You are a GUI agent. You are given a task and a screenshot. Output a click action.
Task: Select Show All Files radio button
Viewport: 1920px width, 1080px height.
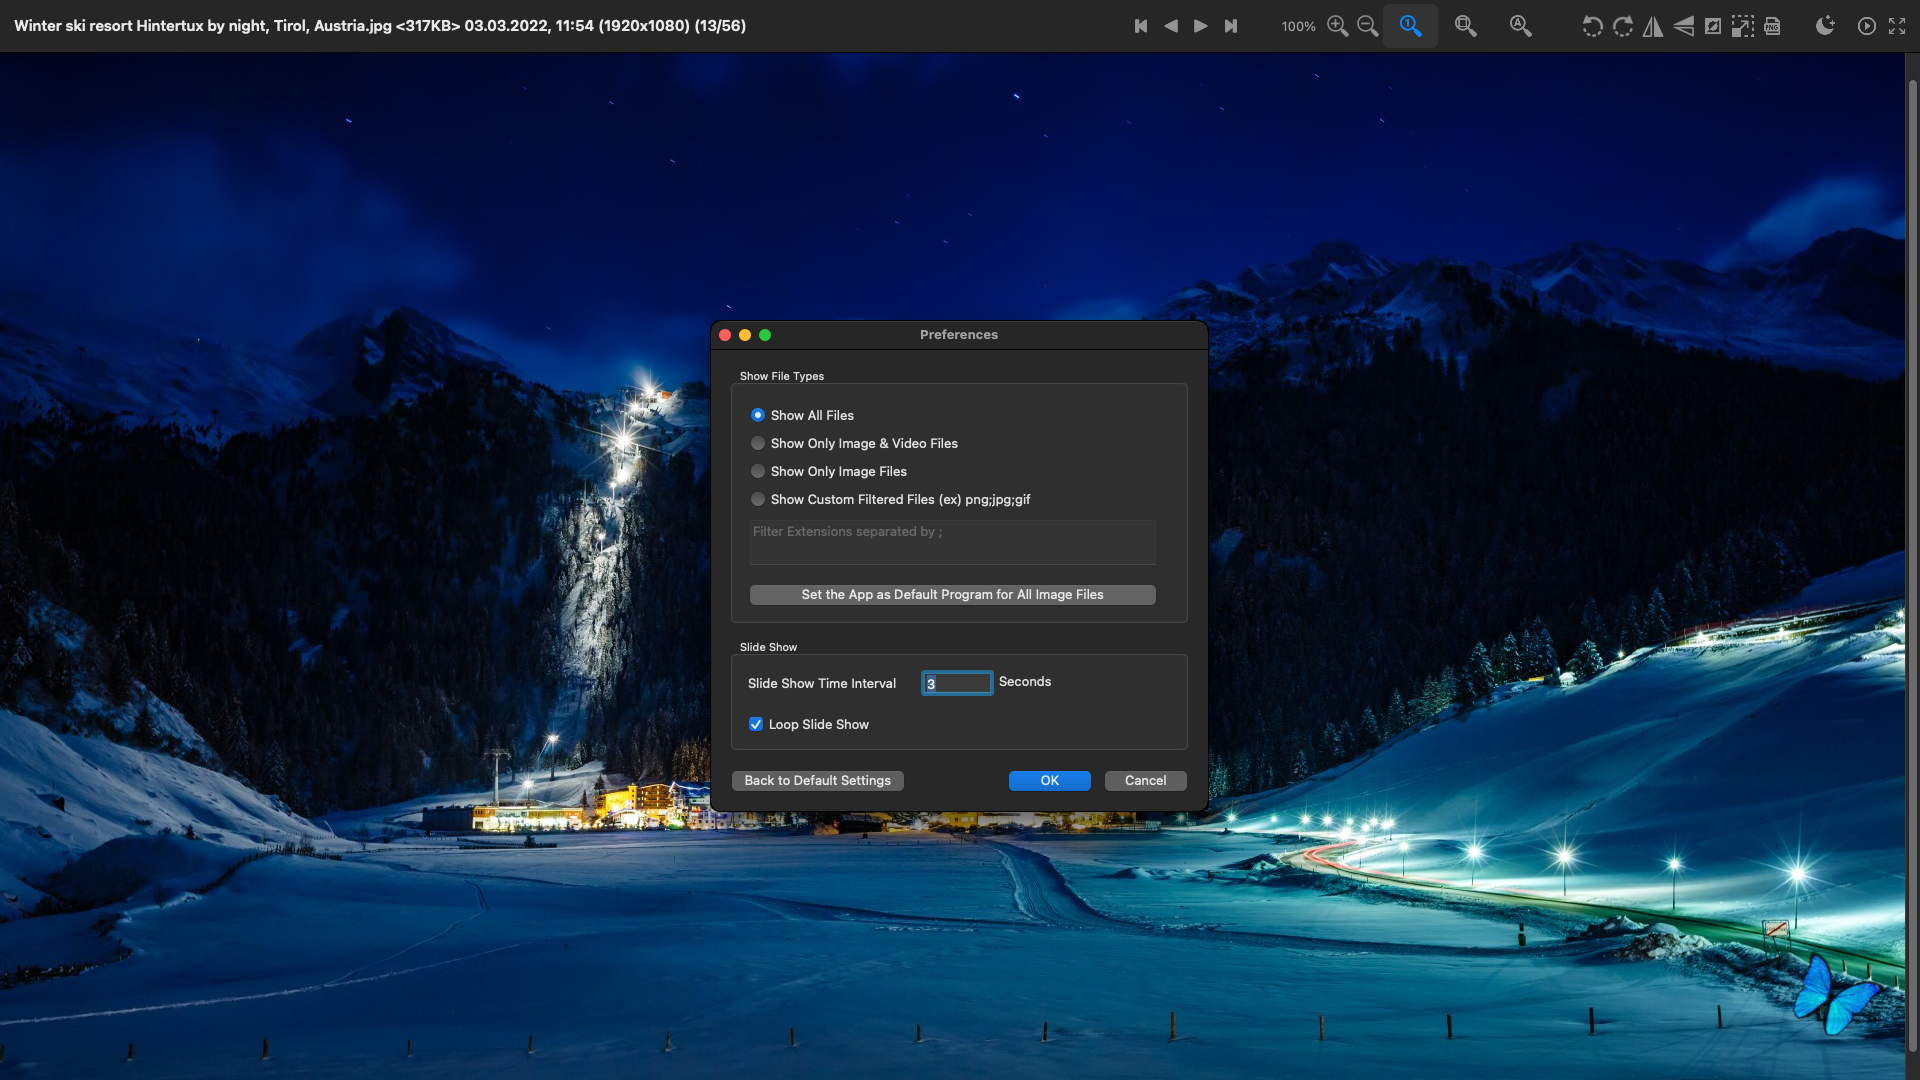click(x=758, y=415)
